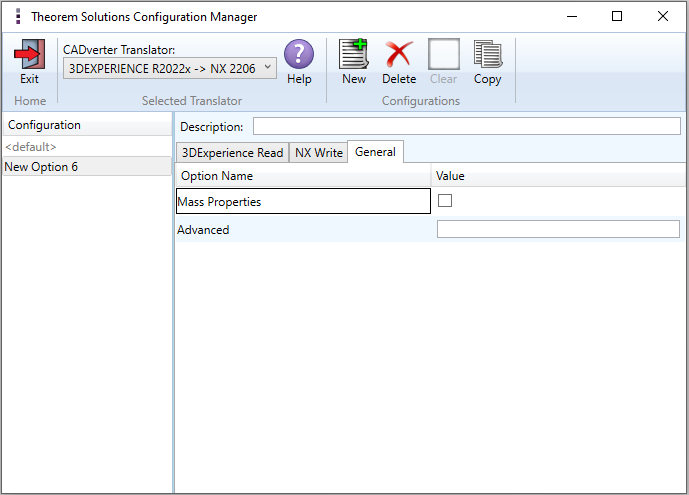Select the New Option 6 configuration
The image size is (689, 495).
click(87, 167)
